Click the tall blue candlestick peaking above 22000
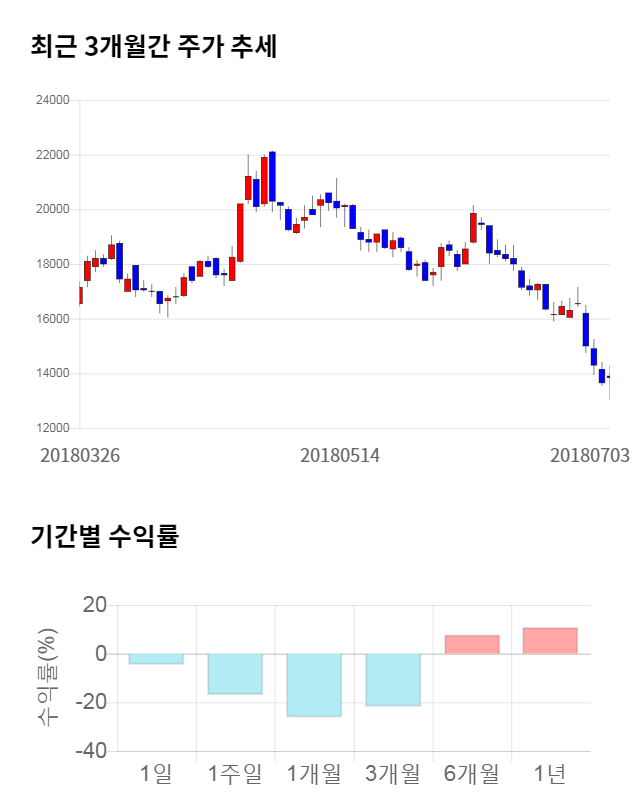The height and width of the screenshot is (810, 640). [x=272, y=176]
